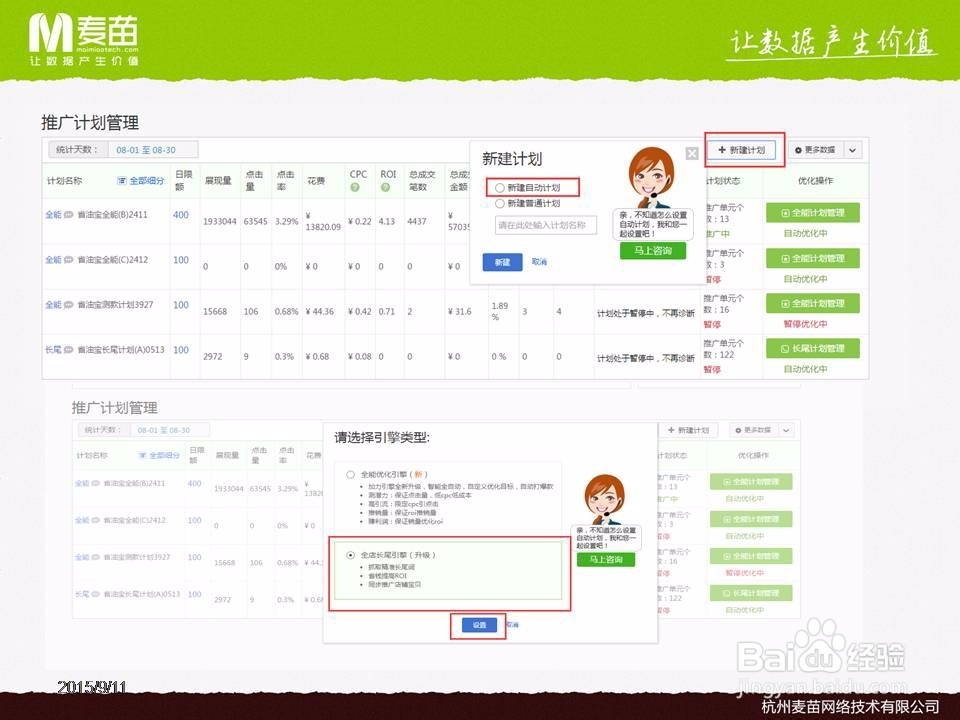Screen dimensions: 960x720
Task: Click the CPC column help icon
Action: click(x=357, y=188)
